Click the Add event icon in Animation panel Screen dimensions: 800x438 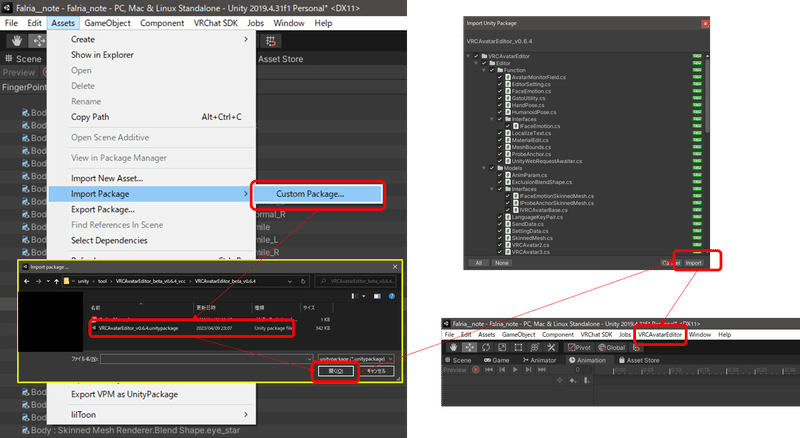click(586, 380)
